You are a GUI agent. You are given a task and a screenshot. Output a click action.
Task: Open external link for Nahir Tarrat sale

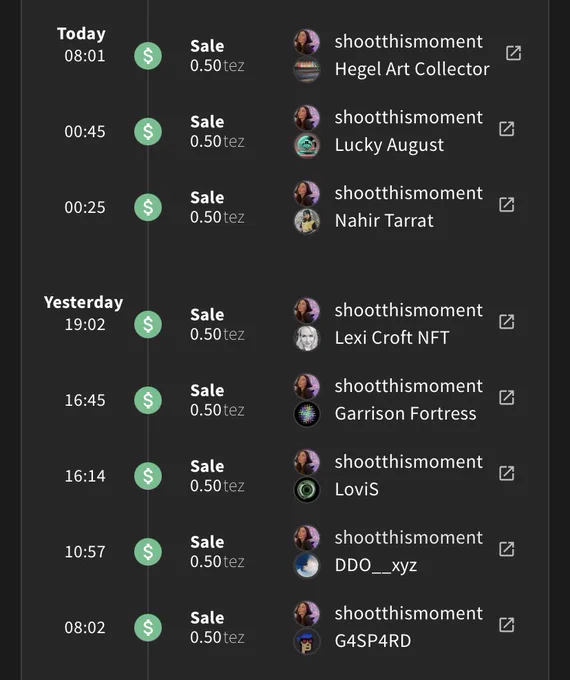pos(507,205)
